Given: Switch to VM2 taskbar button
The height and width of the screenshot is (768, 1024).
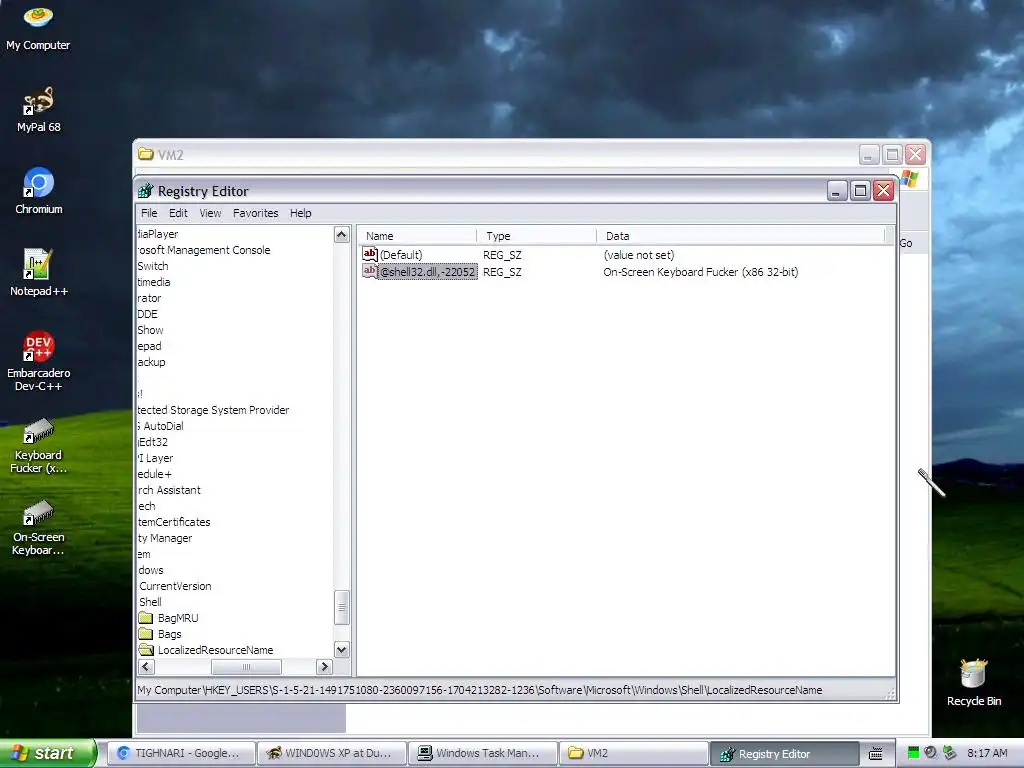Looking at the screenshot, I should [633, 753].
